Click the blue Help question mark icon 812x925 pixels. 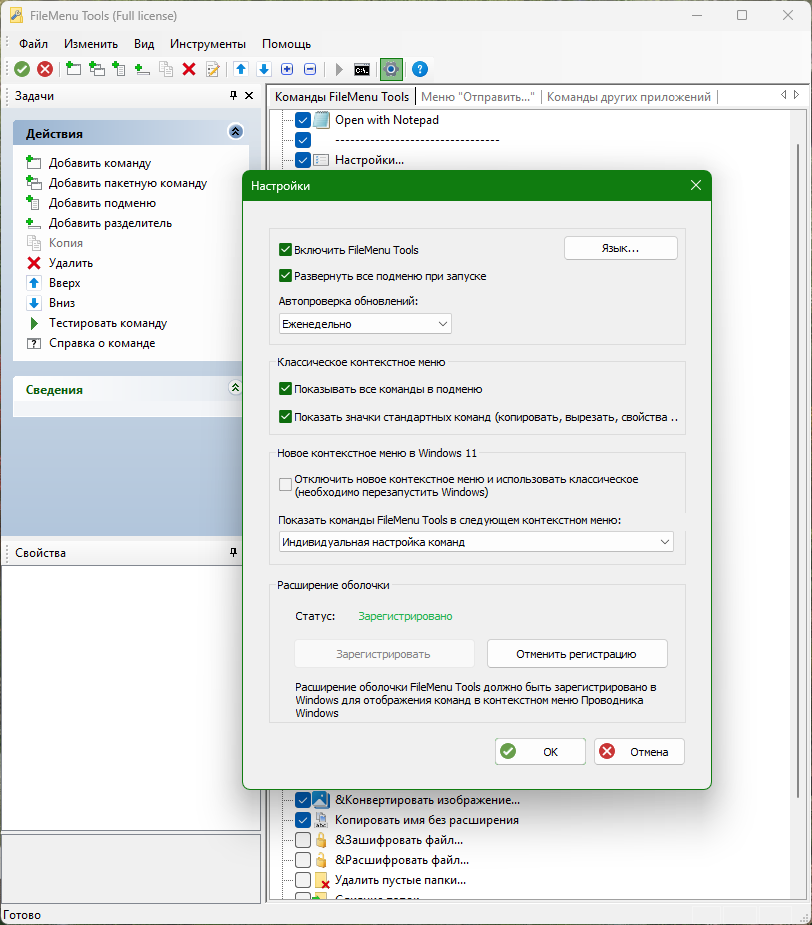[420, 69]
